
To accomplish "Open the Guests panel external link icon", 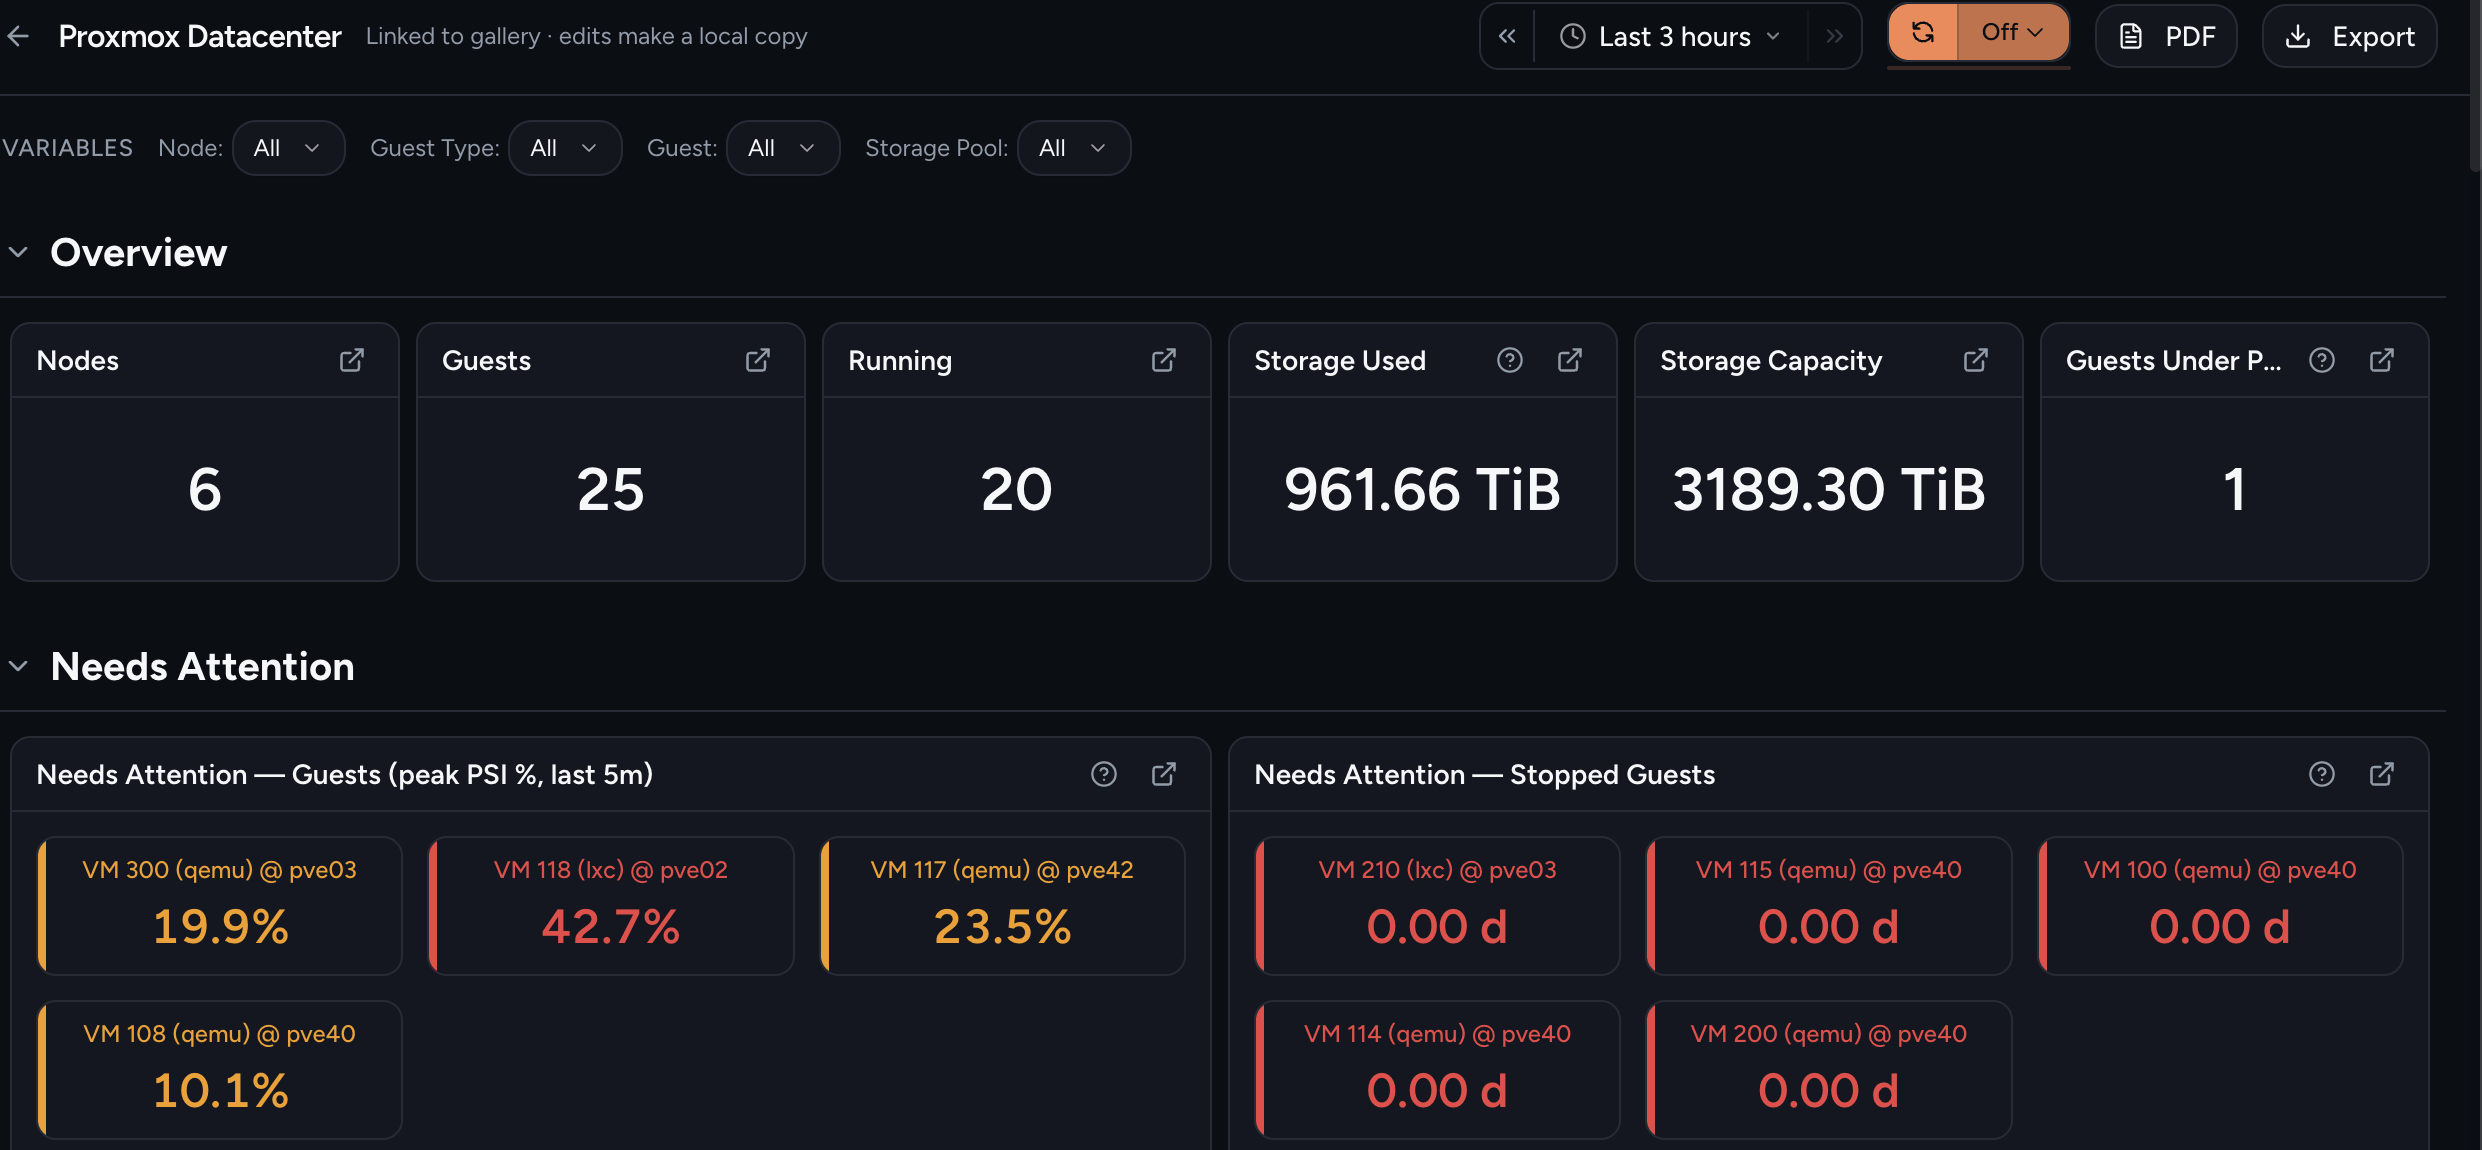I will pyautogui.click(x=758, y=360).
